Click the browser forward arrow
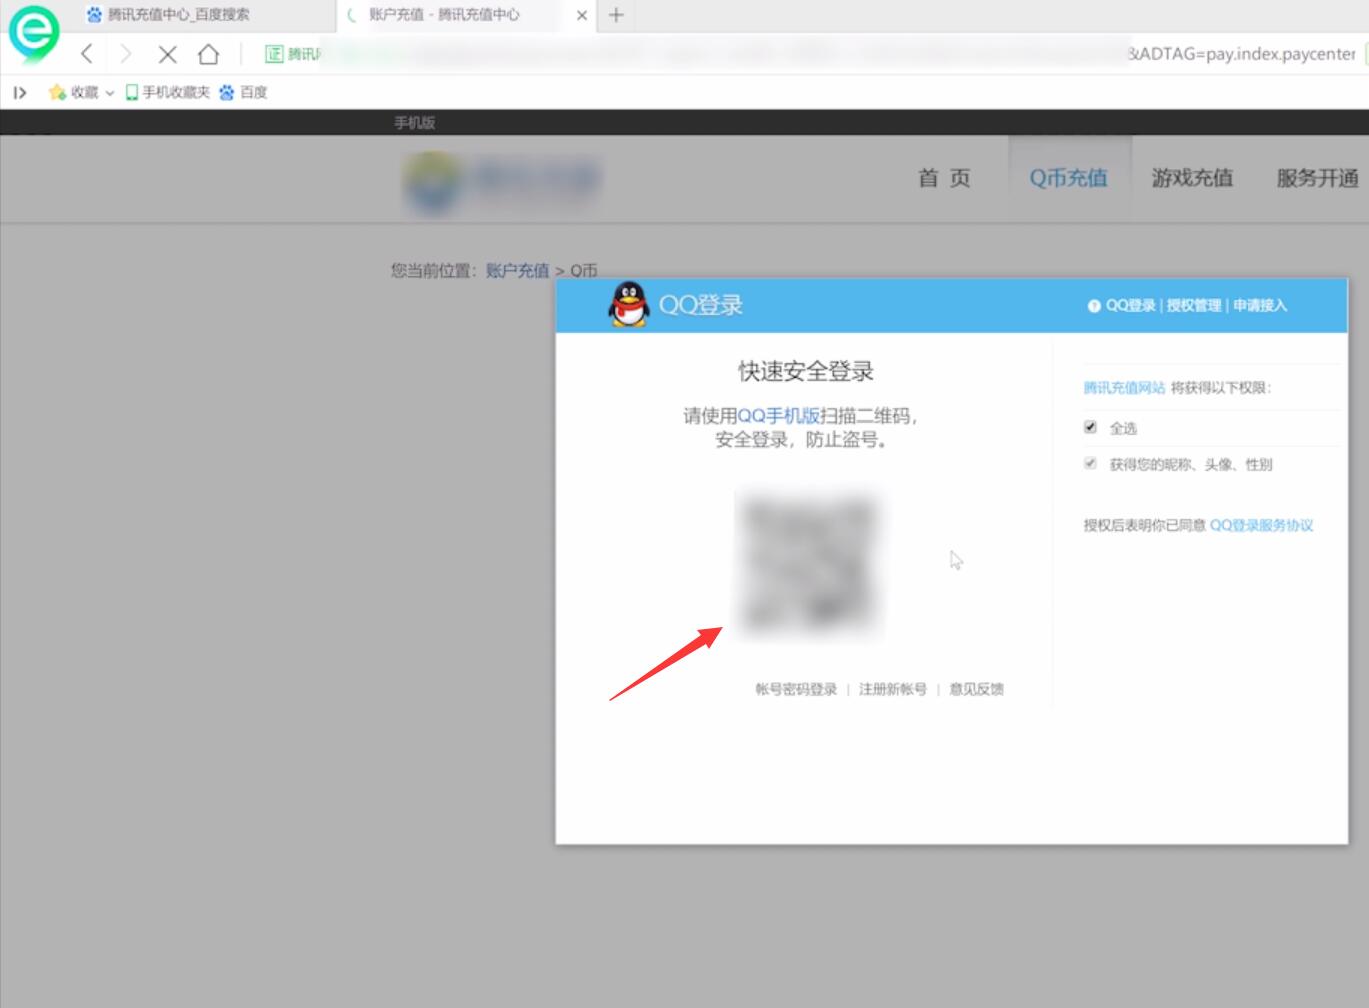The height and width of the screenshot is (1008, 1369). [125, 54]
